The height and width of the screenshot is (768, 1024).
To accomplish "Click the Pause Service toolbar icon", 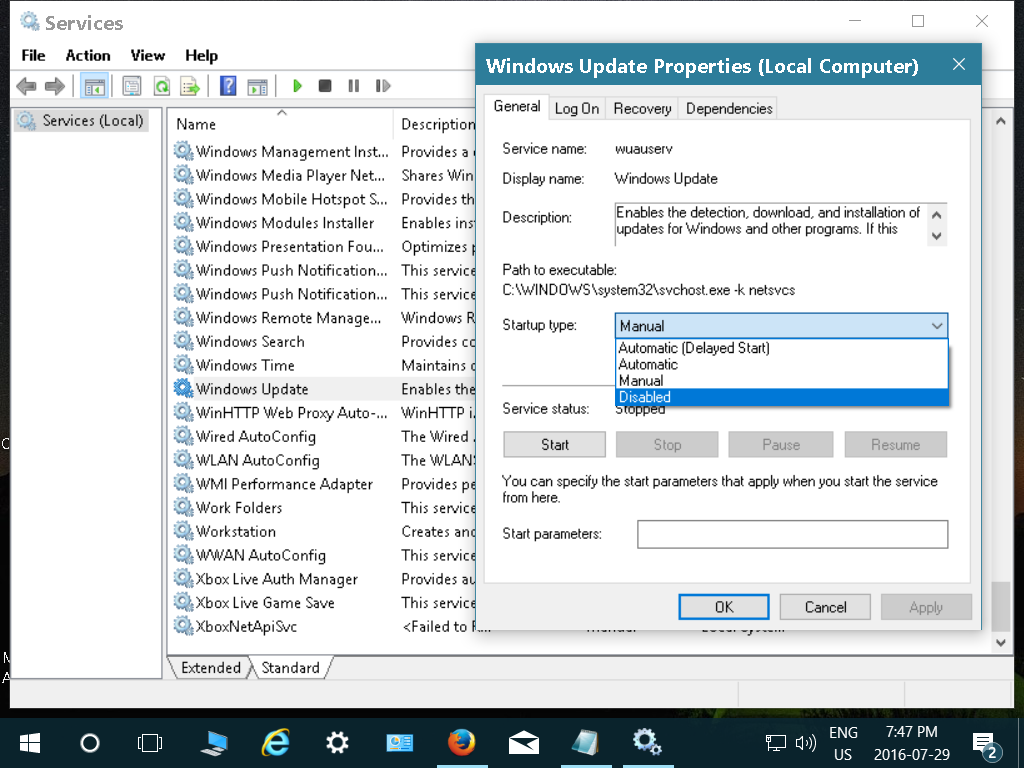I will coord(353,86).
